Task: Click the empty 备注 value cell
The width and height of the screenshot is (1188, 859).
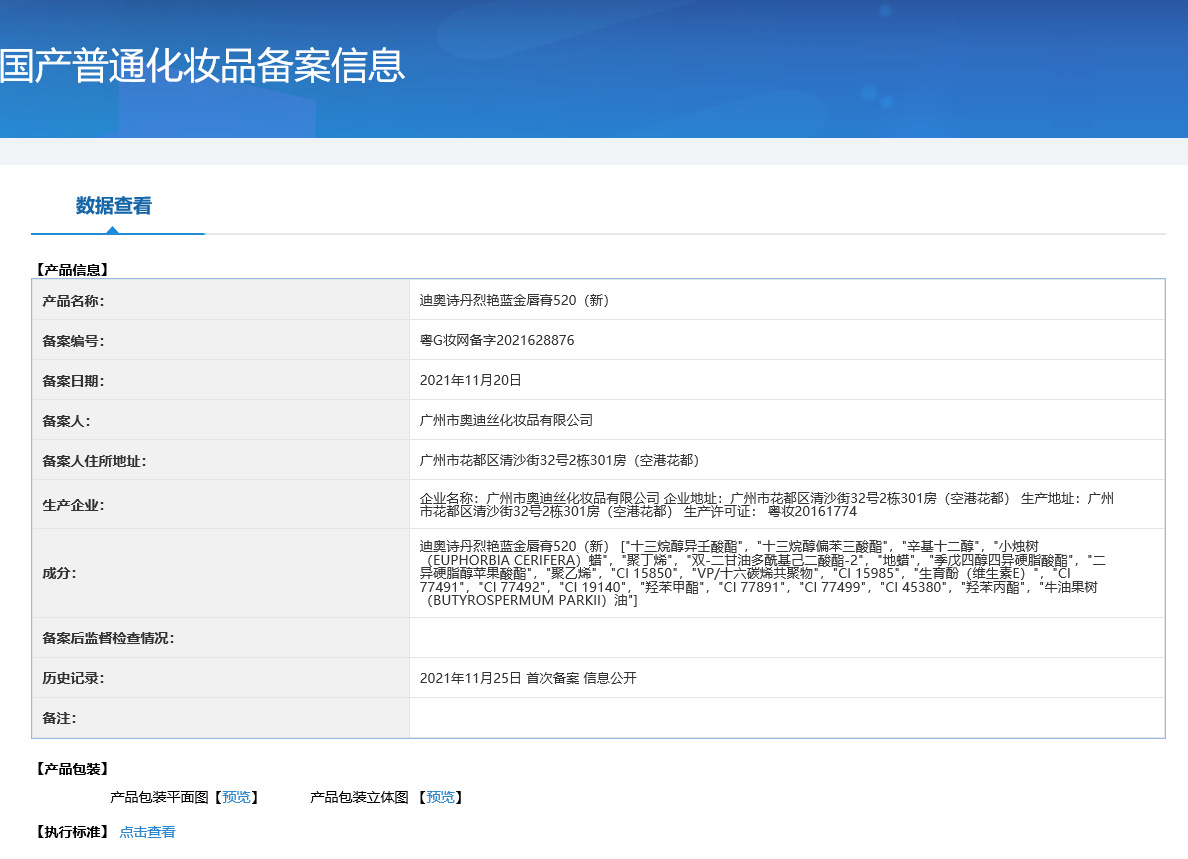Action: coord(787,718)
